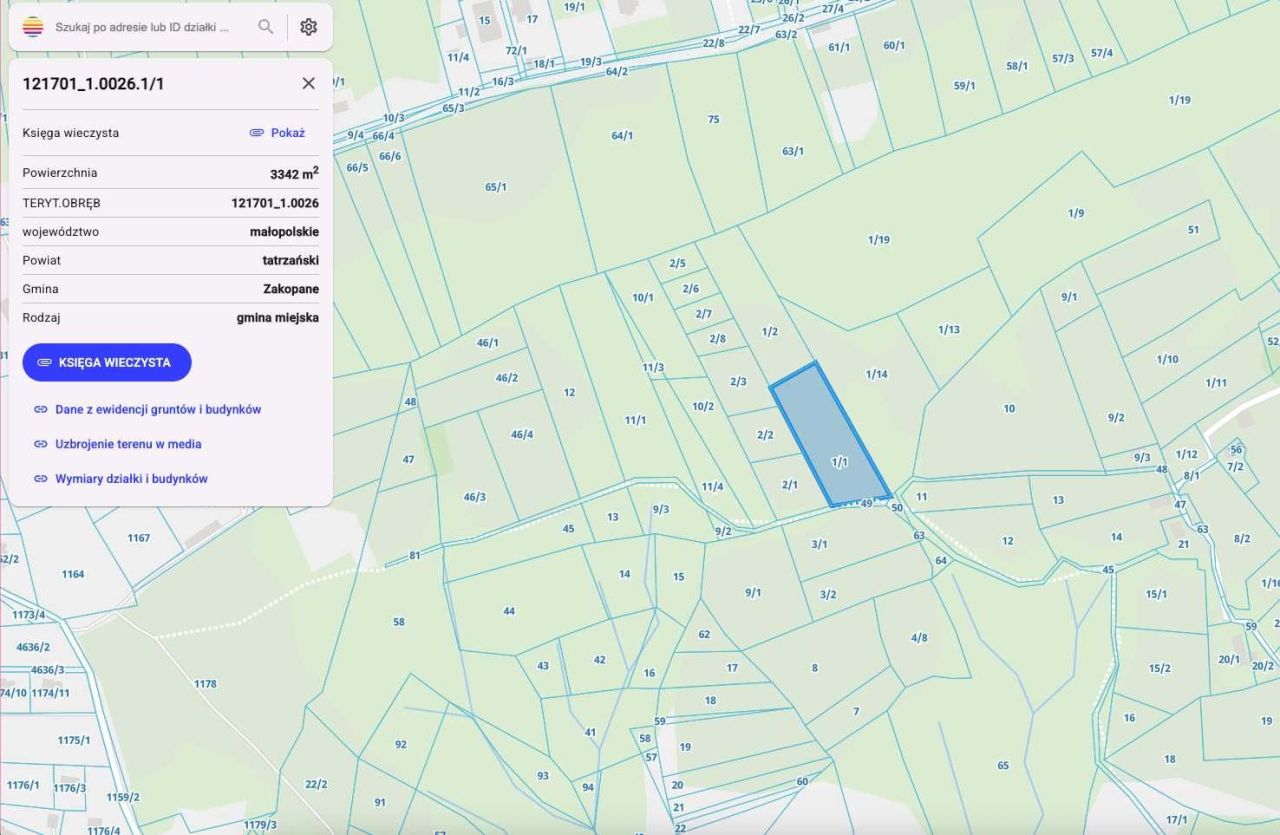This screenshot has width=1280, height=835.
Task: Click the Pokaż link for Księga wieczysta
Action: [277, 133]
